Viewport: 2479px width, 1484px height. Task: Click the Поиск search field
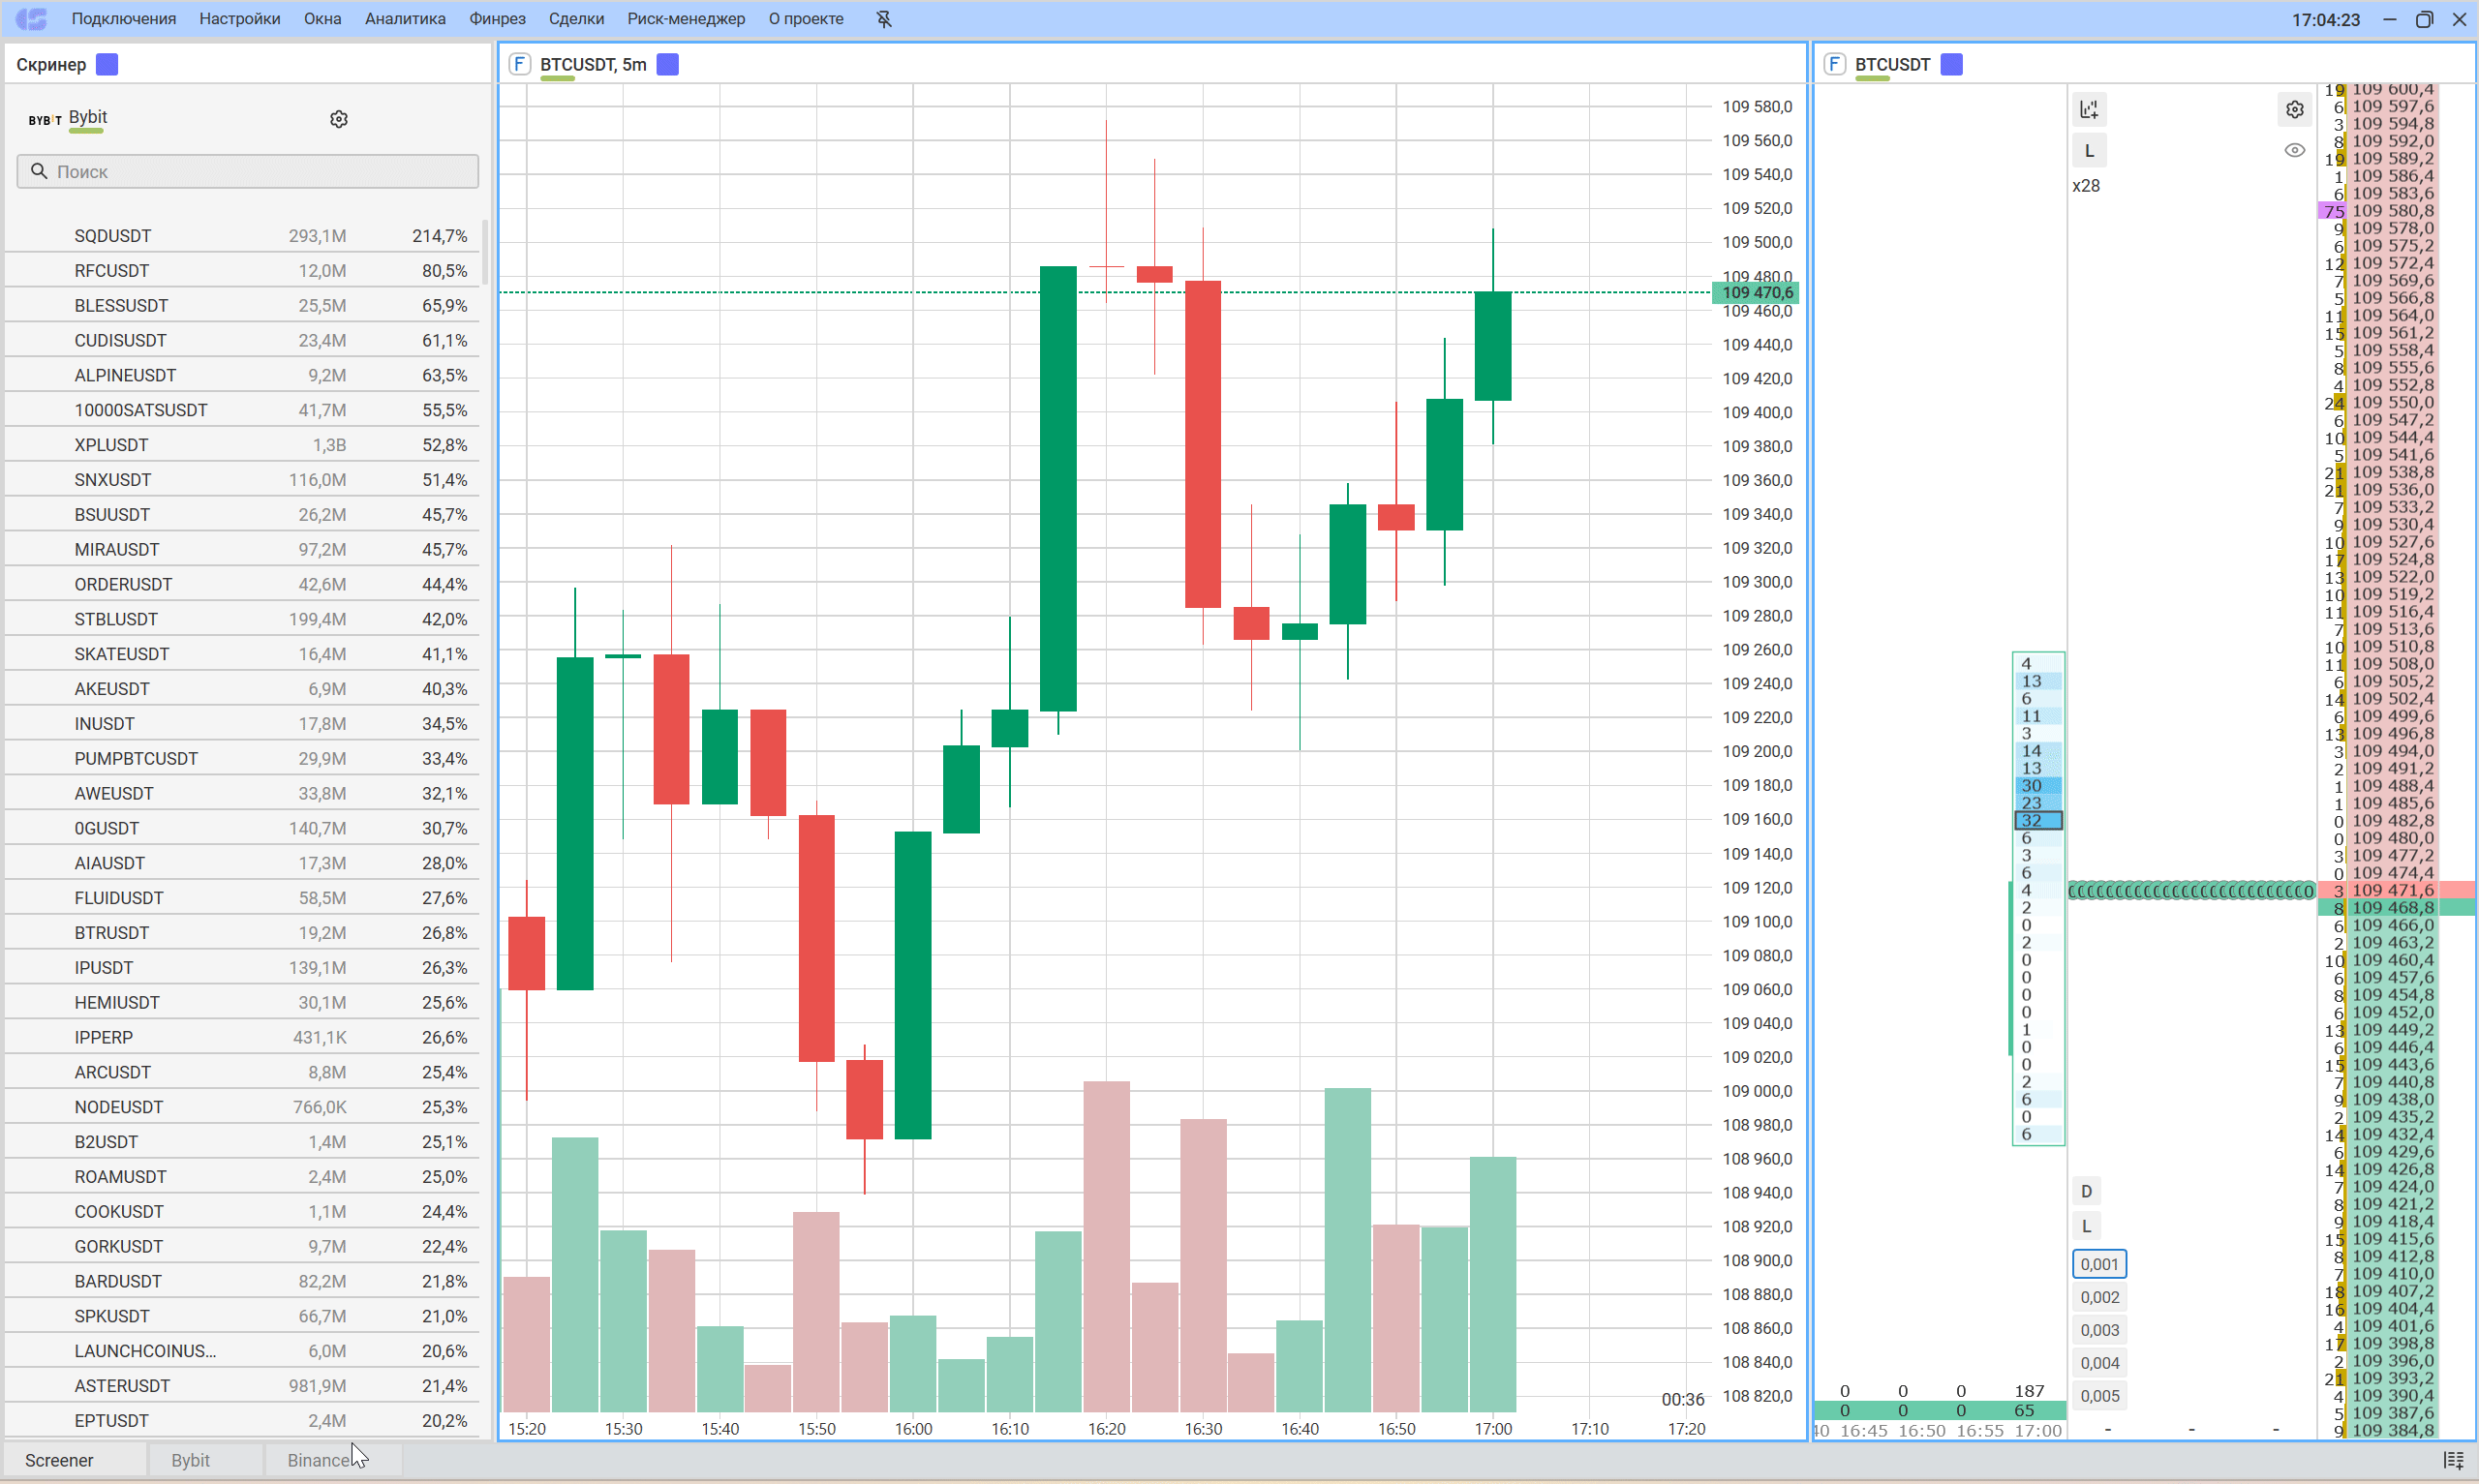[248, 171]
